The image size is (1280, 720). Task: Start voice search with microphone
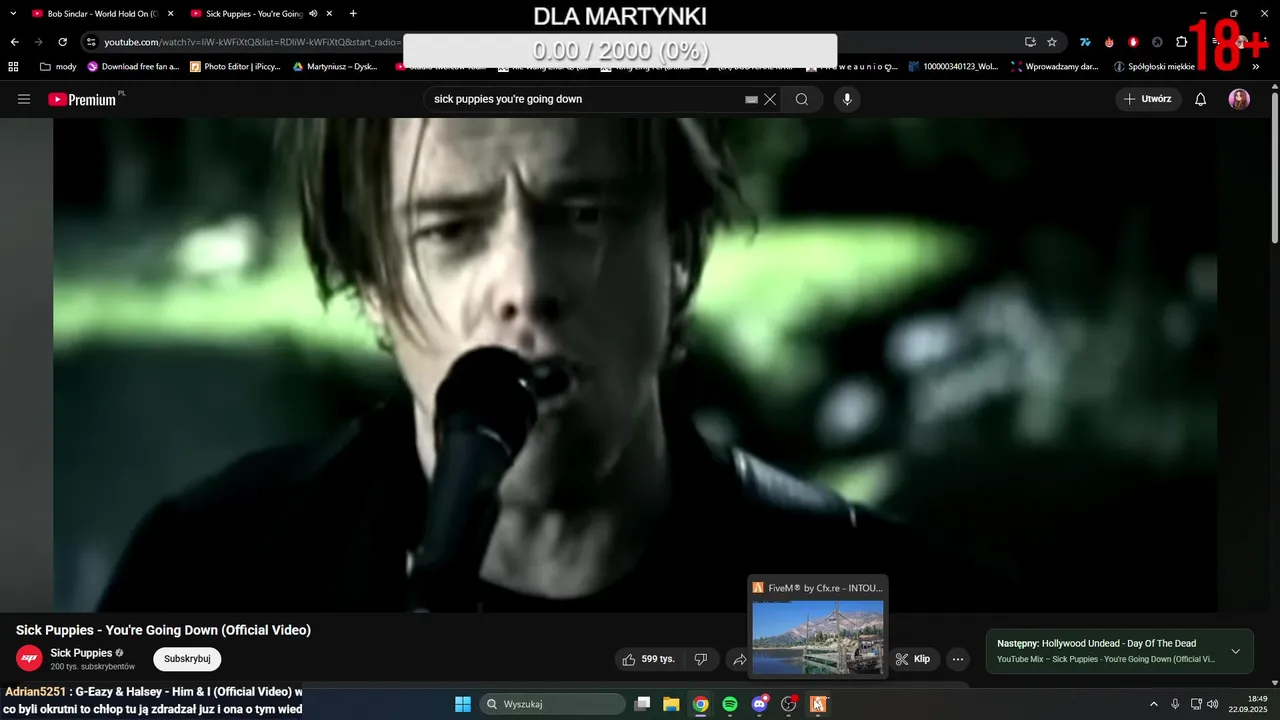(x=847, y=99)
